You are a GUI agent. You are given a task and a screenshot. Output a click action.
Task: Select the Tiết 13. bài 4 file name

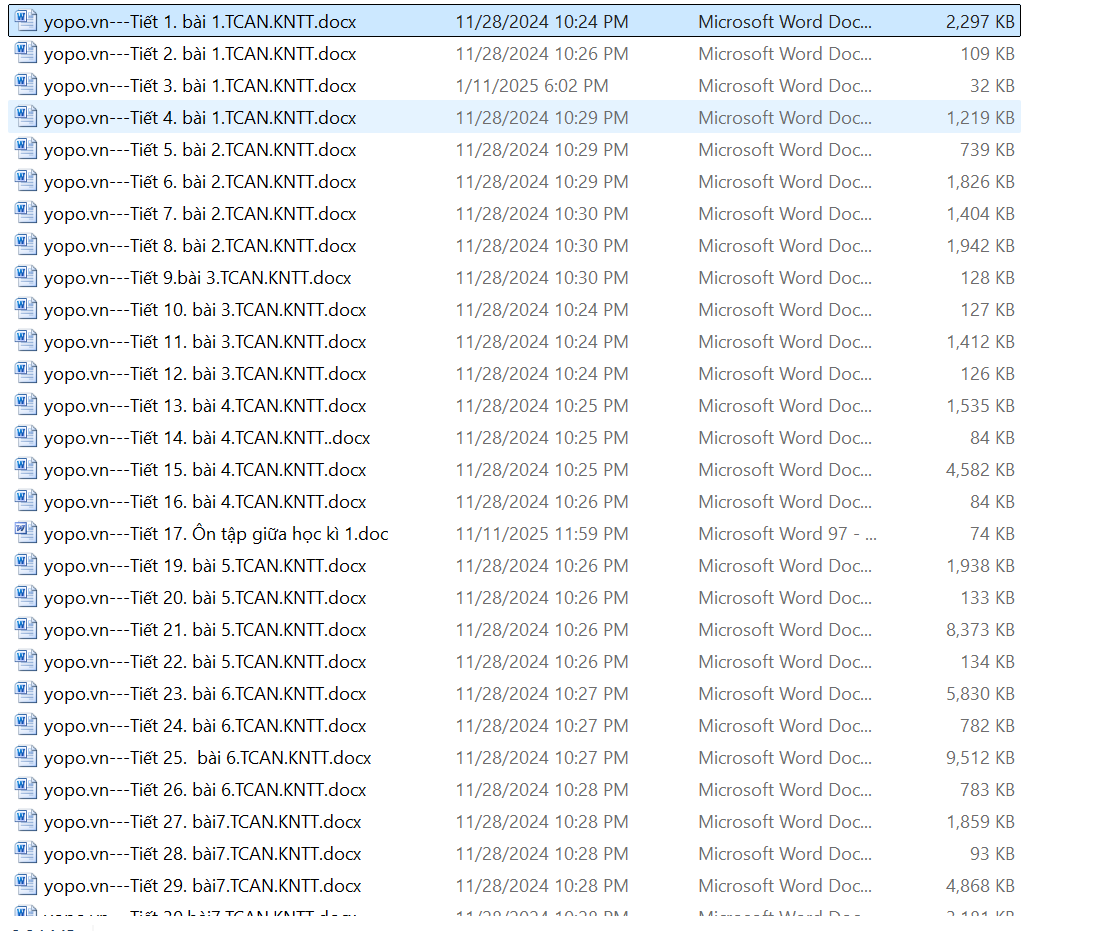pos(205,406)
